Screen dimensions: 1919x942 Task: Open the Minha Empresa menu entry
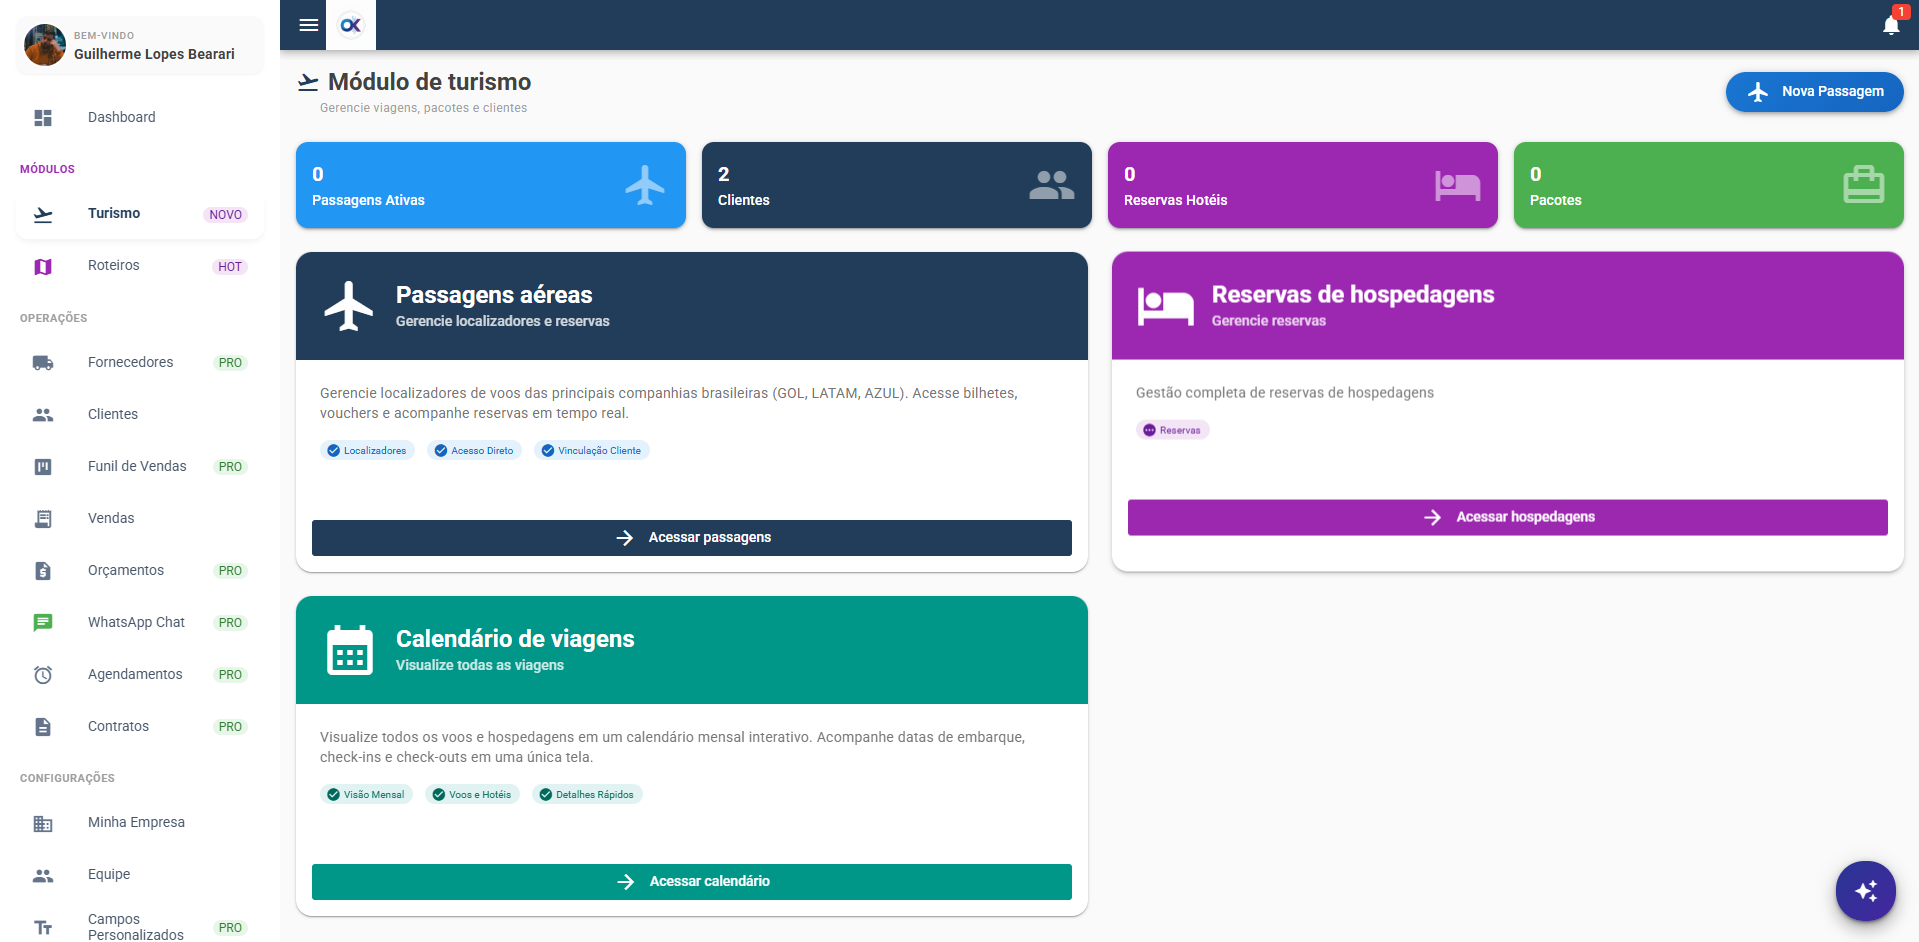tap(136, 822)
